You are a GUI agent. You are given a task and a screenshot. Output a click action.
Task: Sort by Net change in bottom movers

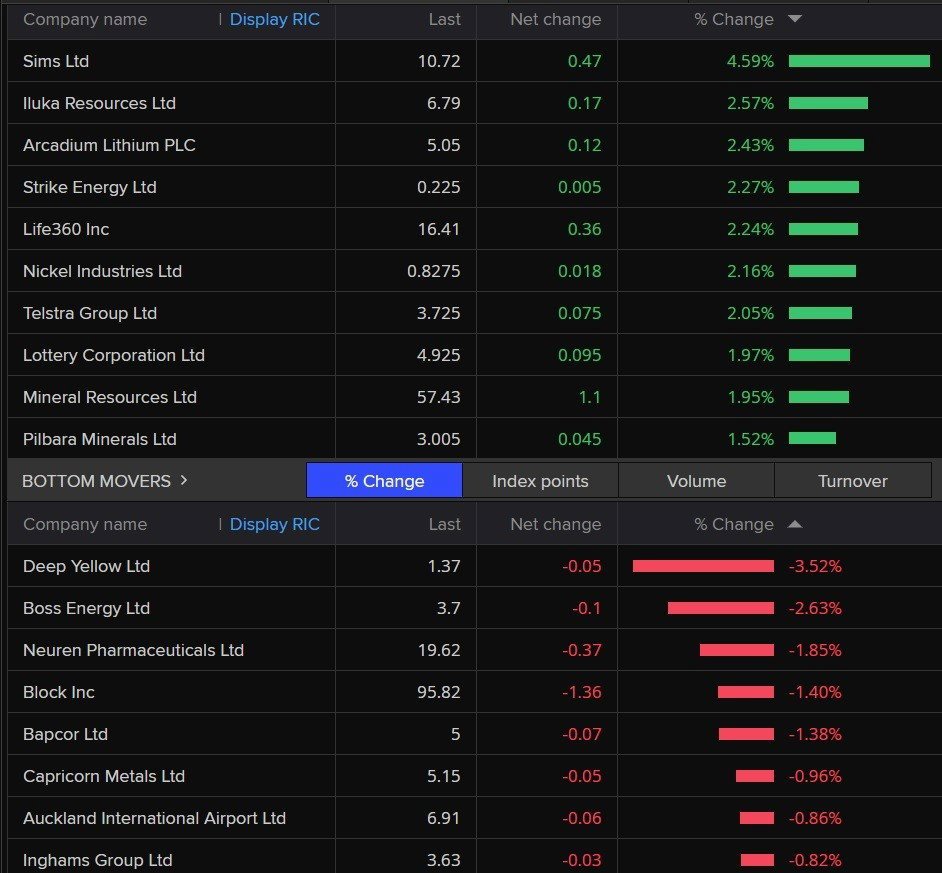pos(555,524)
